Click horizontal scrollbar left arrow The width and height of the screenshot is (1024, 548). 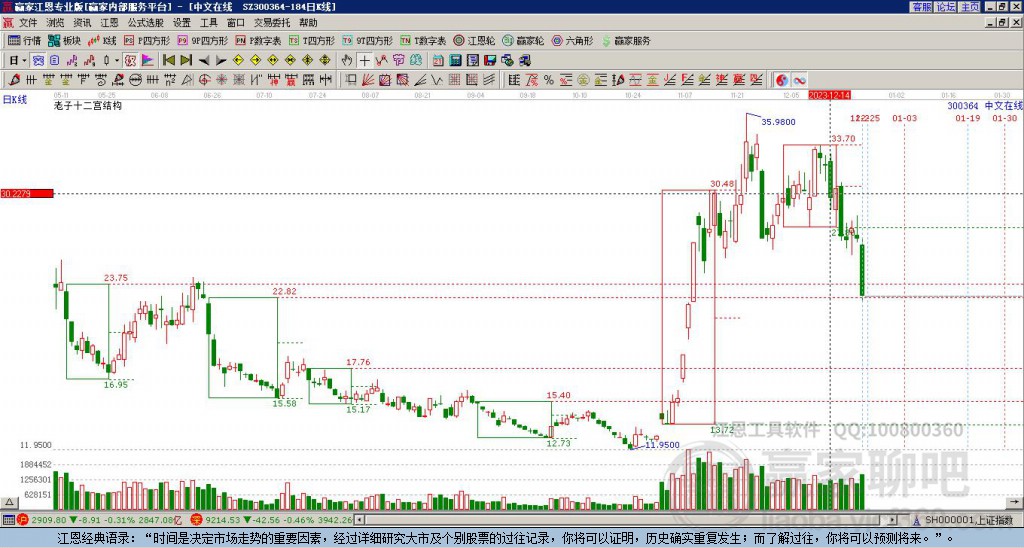click(360, 520)
